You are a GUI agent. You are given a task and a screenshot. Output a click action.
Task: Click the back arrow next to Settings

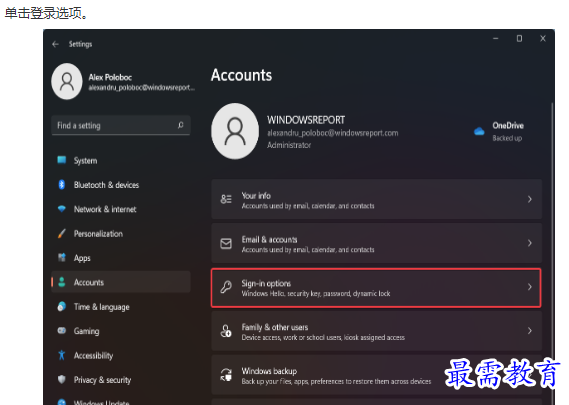56,44
